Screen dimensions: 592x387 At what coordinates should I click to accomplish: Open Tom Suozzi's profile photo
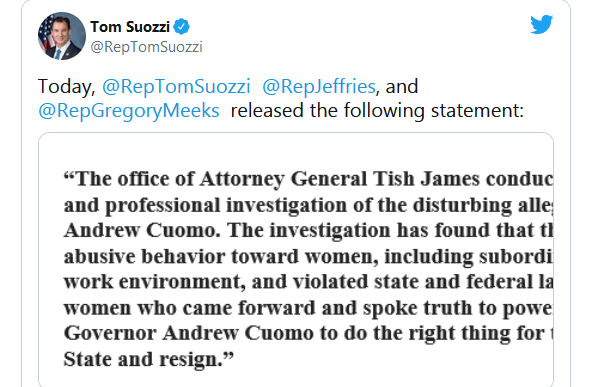click(x=62, y=36)
